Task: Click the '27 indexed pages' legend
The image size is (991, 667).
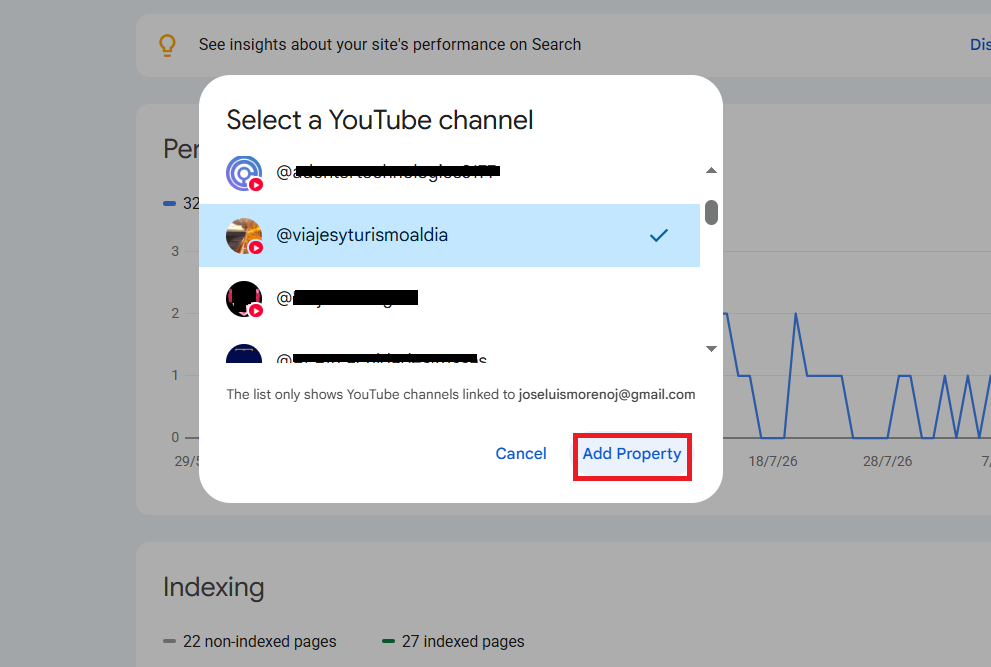Action: [x=453, y=641]
